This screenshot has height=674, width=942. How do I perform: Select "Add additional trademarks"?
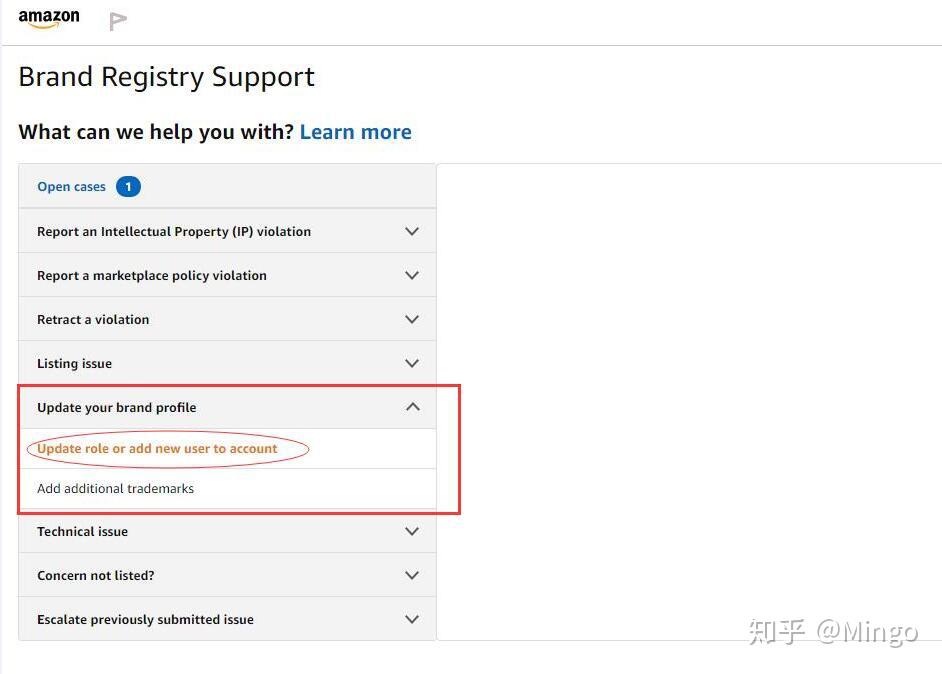[115, 488]
